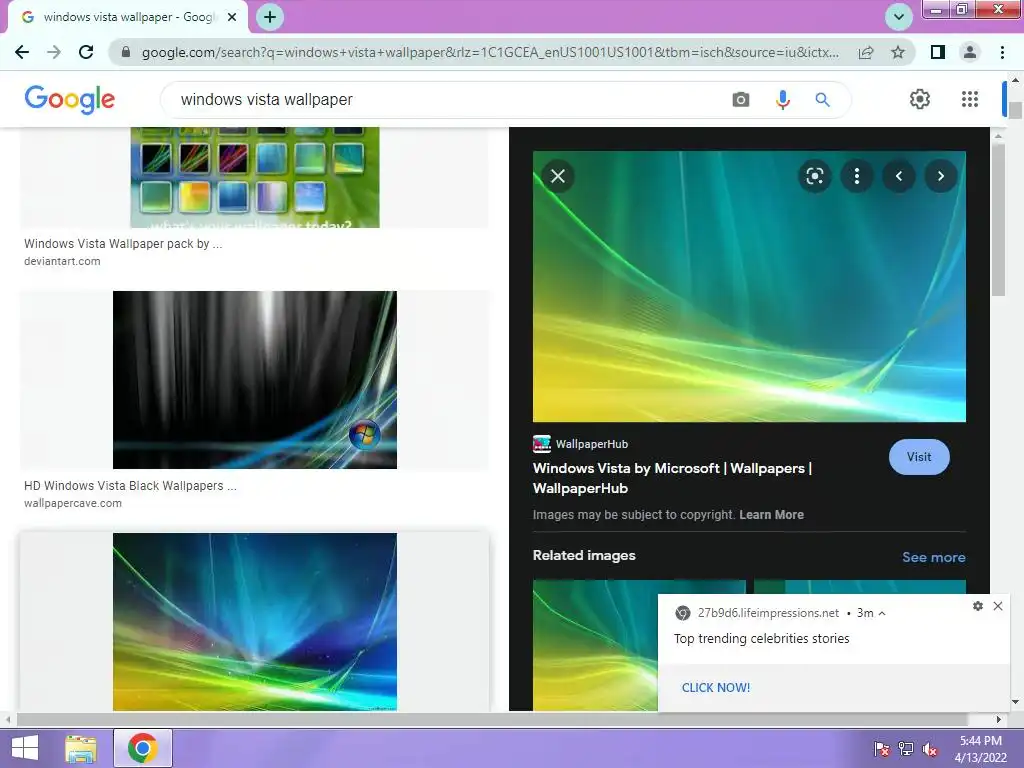1024x768 pixels.
Task: Open the Action Center flag icon
Action: point(881,748)
